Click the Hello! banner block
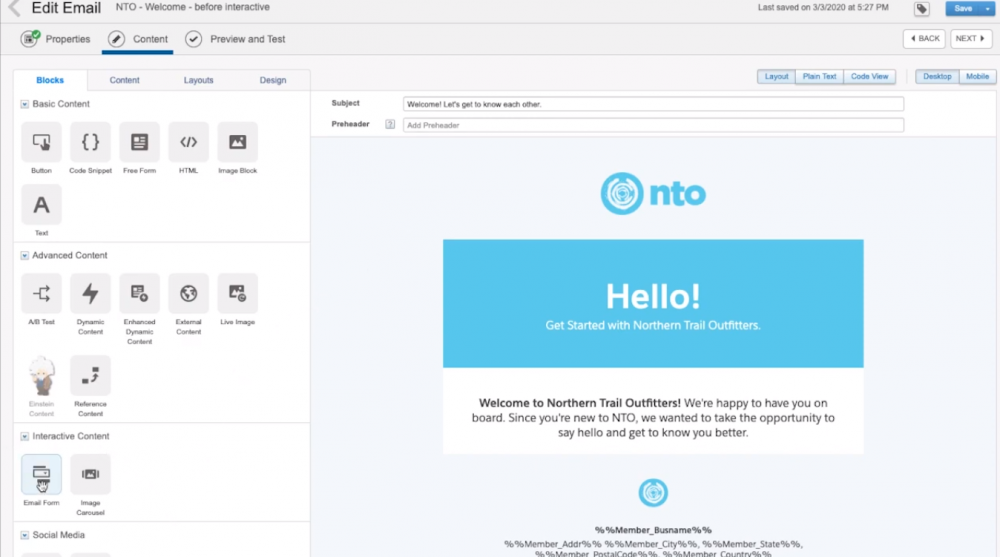The image size is (1000, 557). (653, 304)
